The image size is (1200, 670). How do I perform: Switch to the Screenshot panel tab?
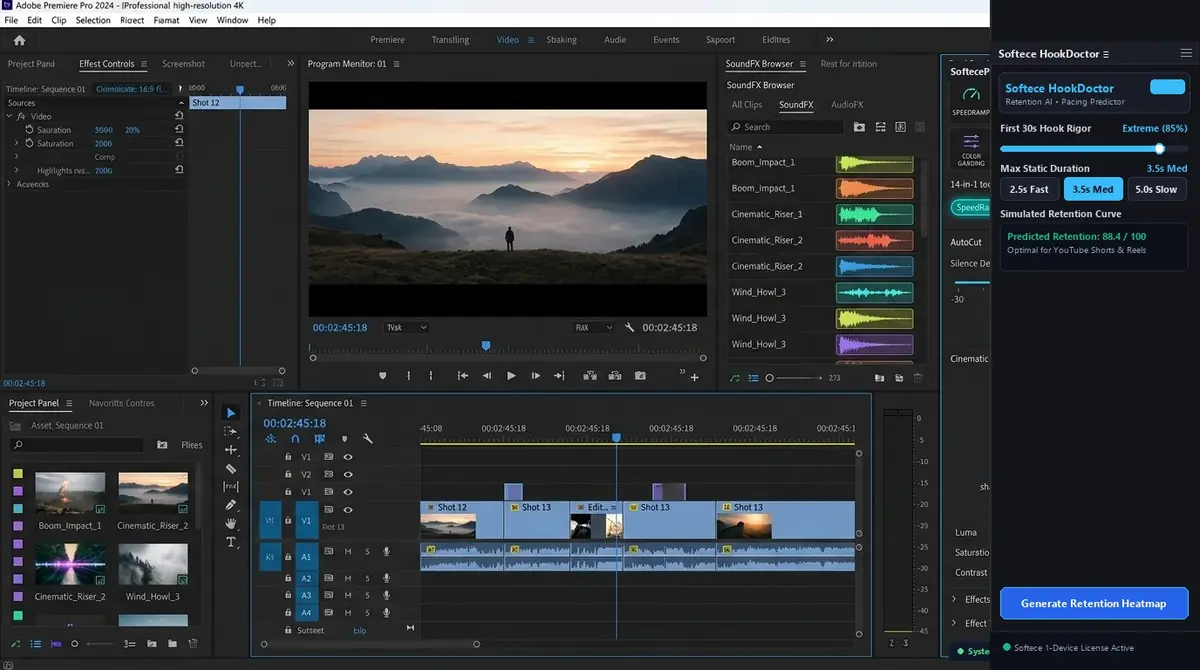click(183, 64)
